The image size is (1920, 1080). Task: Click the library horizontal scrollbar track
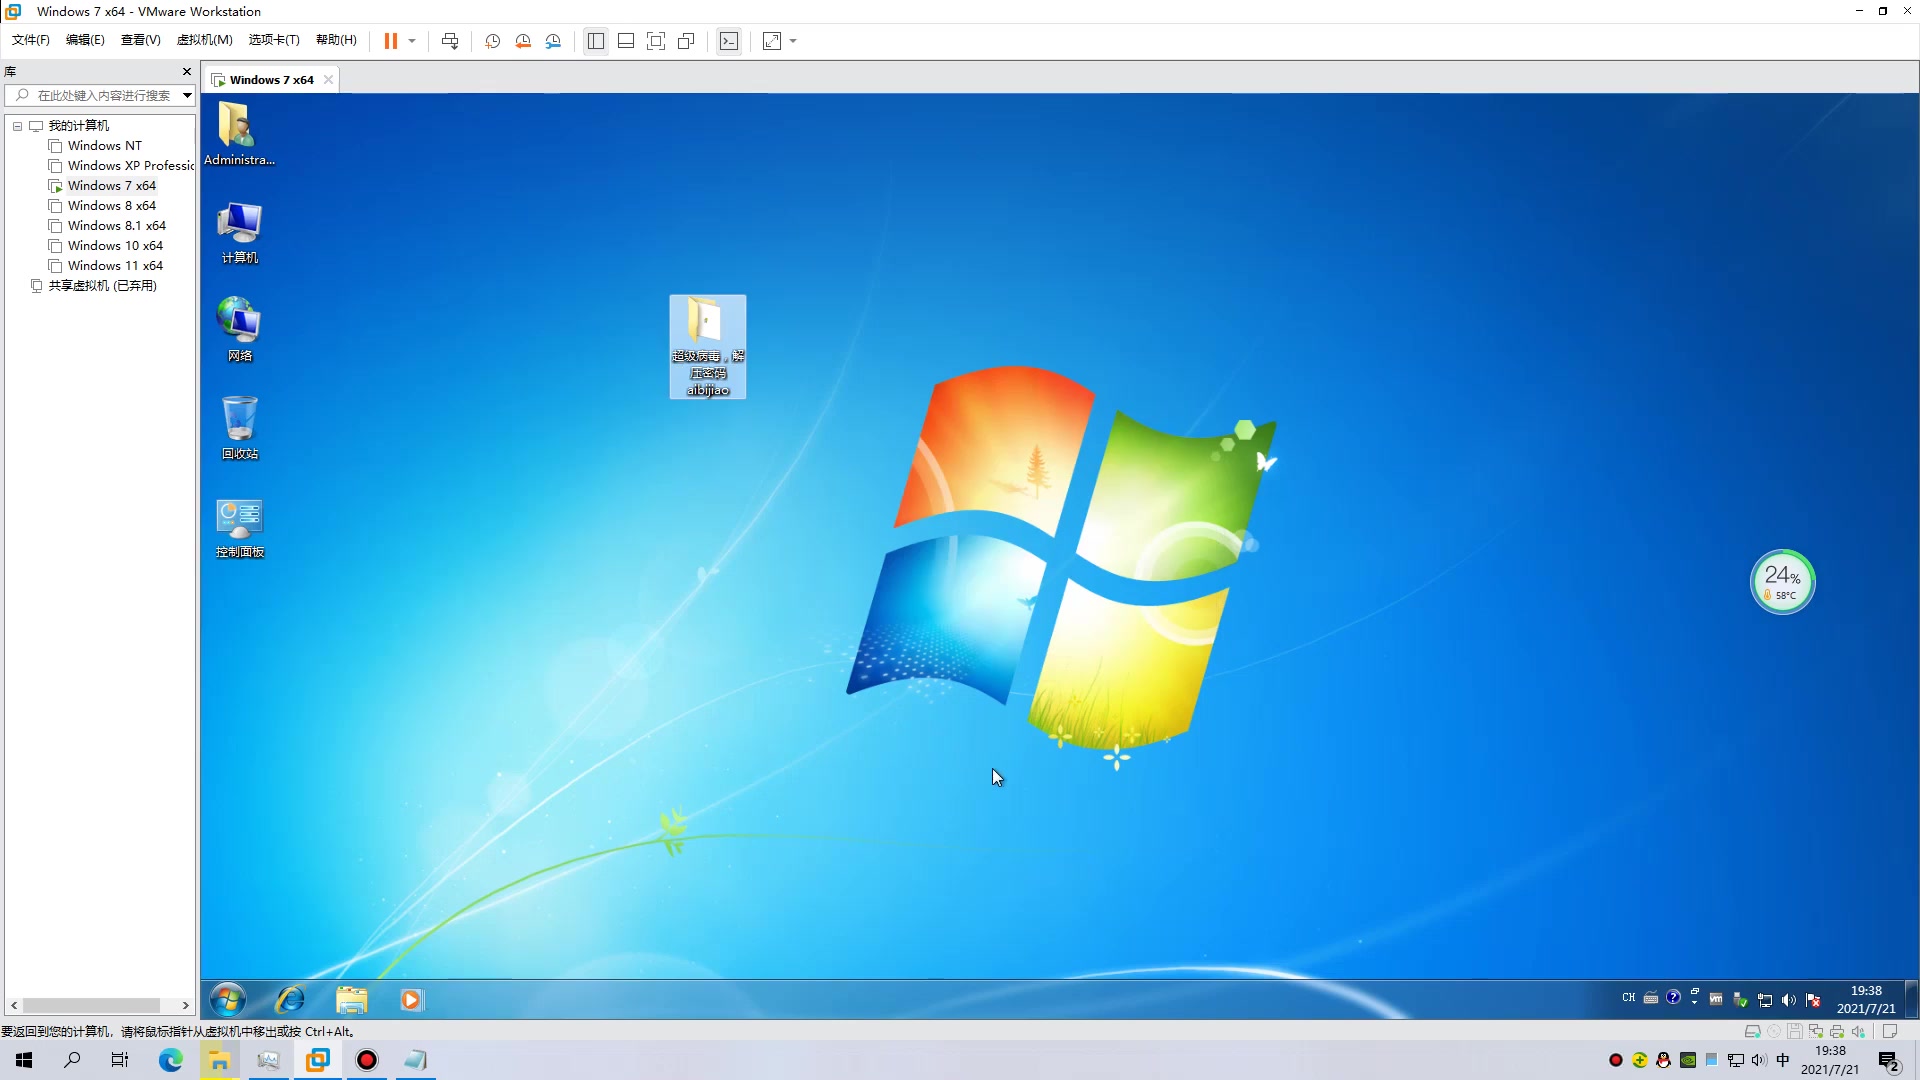tap(100, 1005)
